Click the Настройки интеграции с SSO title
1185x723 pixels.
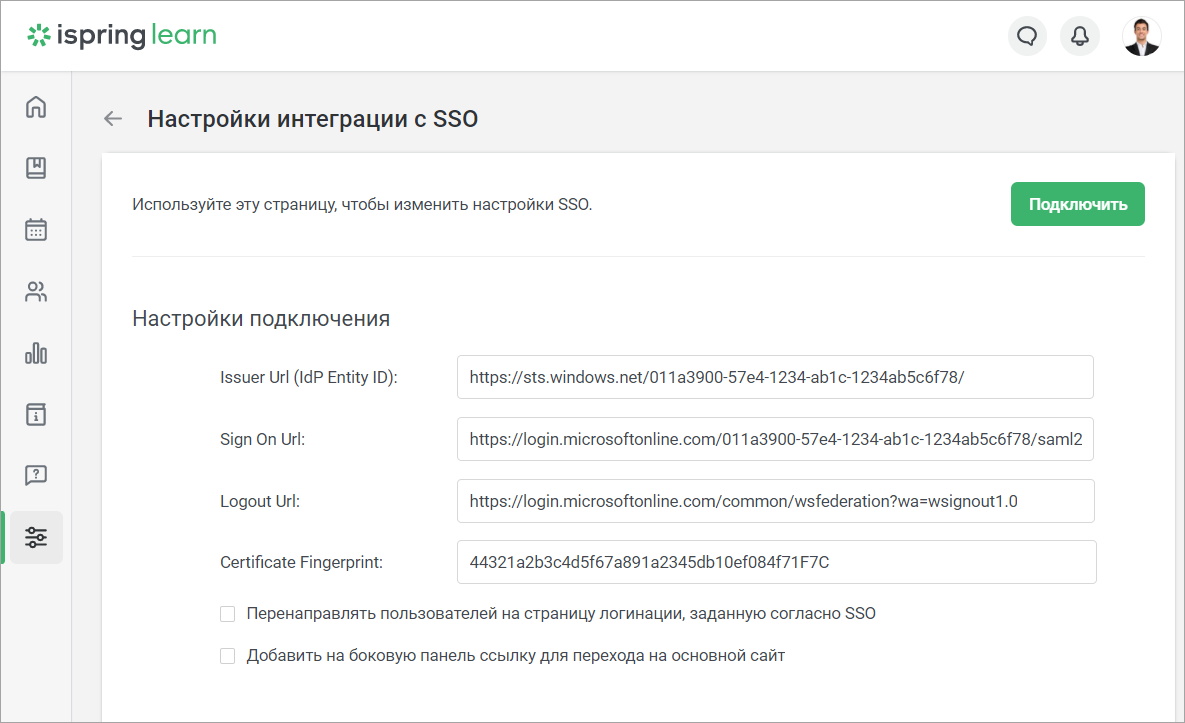click(x=313, y=119)
